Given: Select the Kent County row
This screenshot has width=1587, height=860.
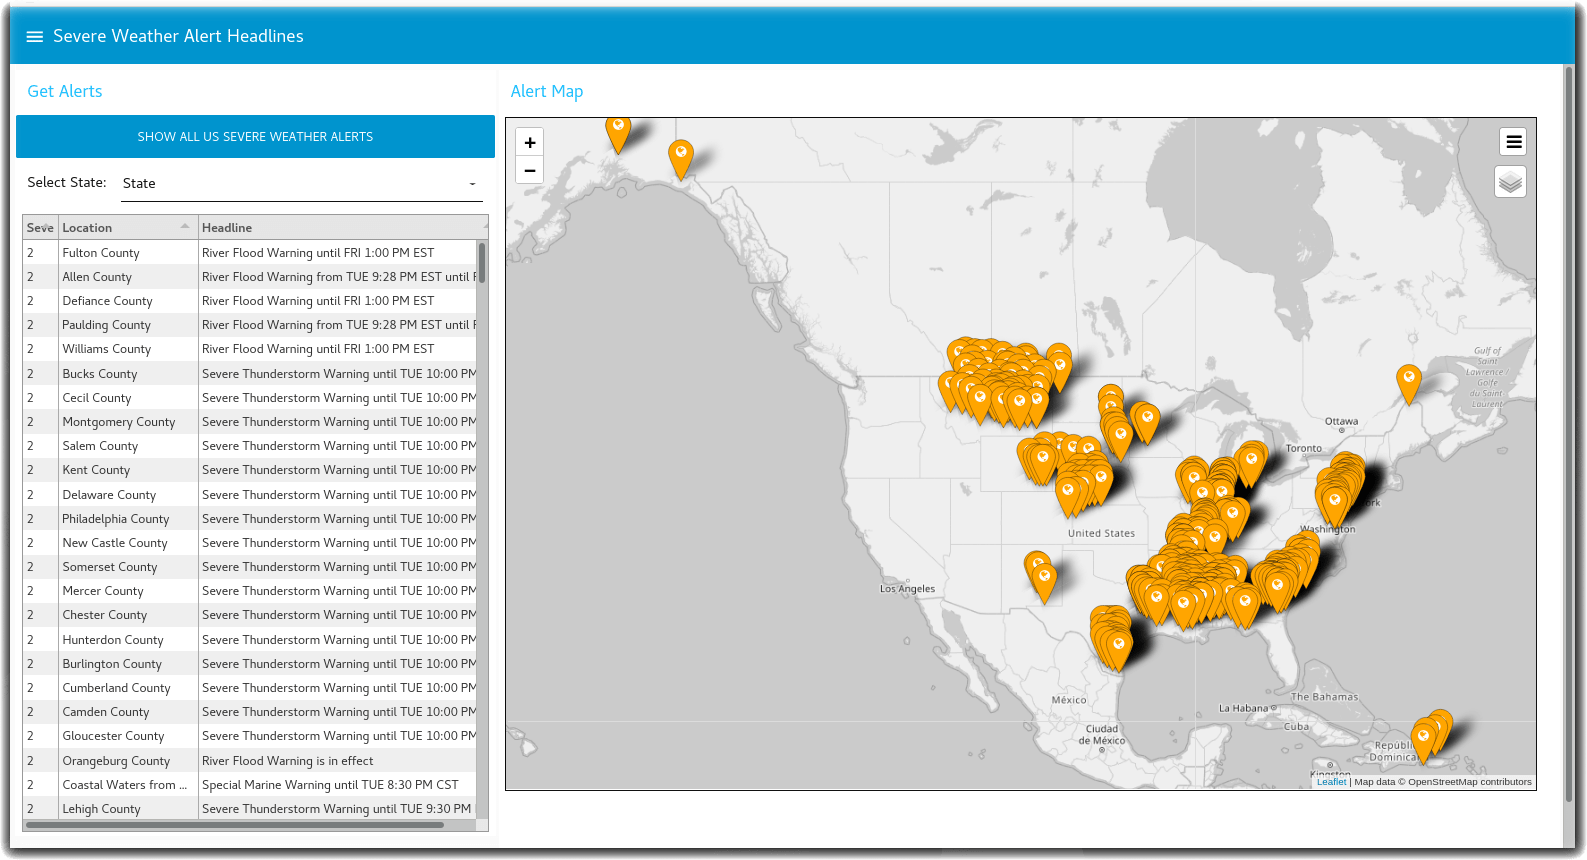Looking at the screenshot, I should click(250, 470).
